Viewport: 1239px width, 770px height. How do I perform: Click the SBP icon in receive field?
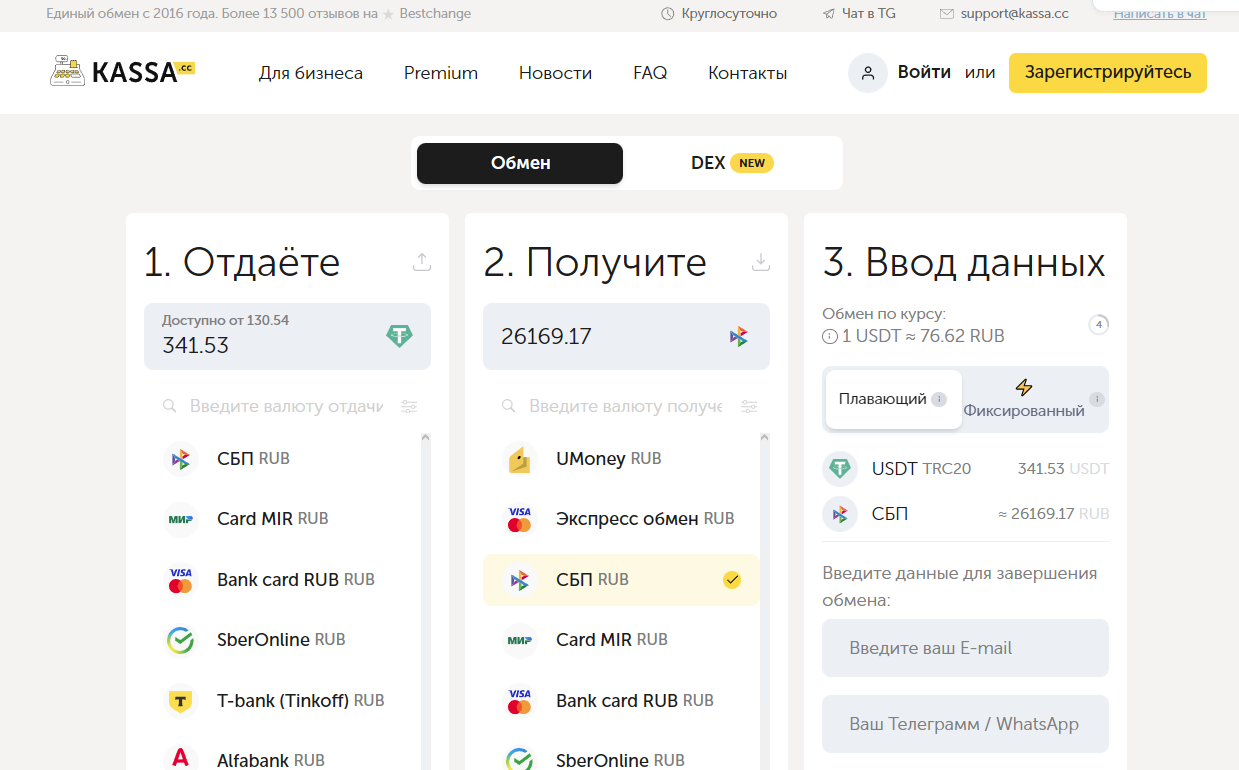tap(738, 337)
